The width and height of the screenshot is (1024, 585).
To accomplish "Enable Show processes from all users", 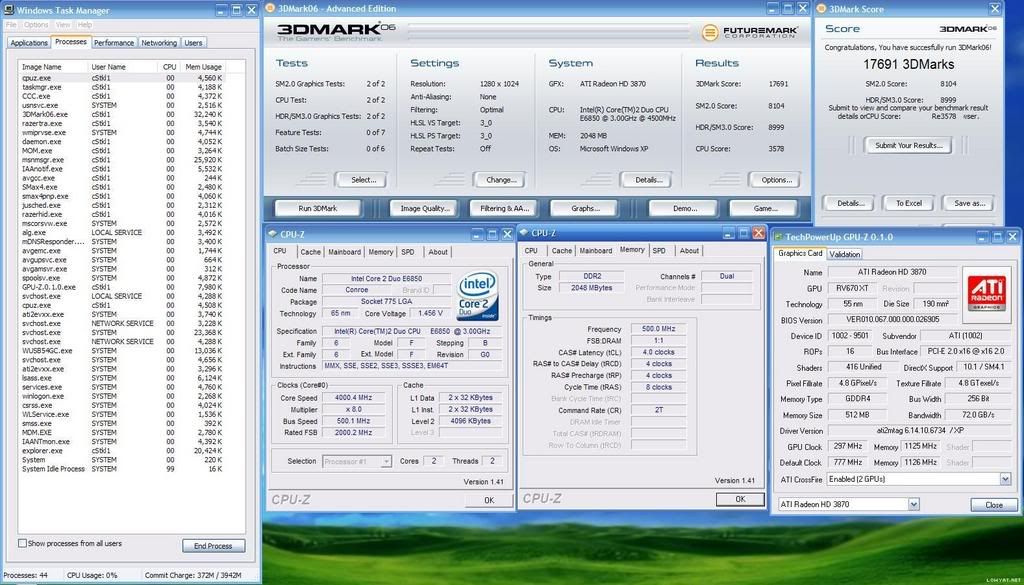I will tap(23, 543).
